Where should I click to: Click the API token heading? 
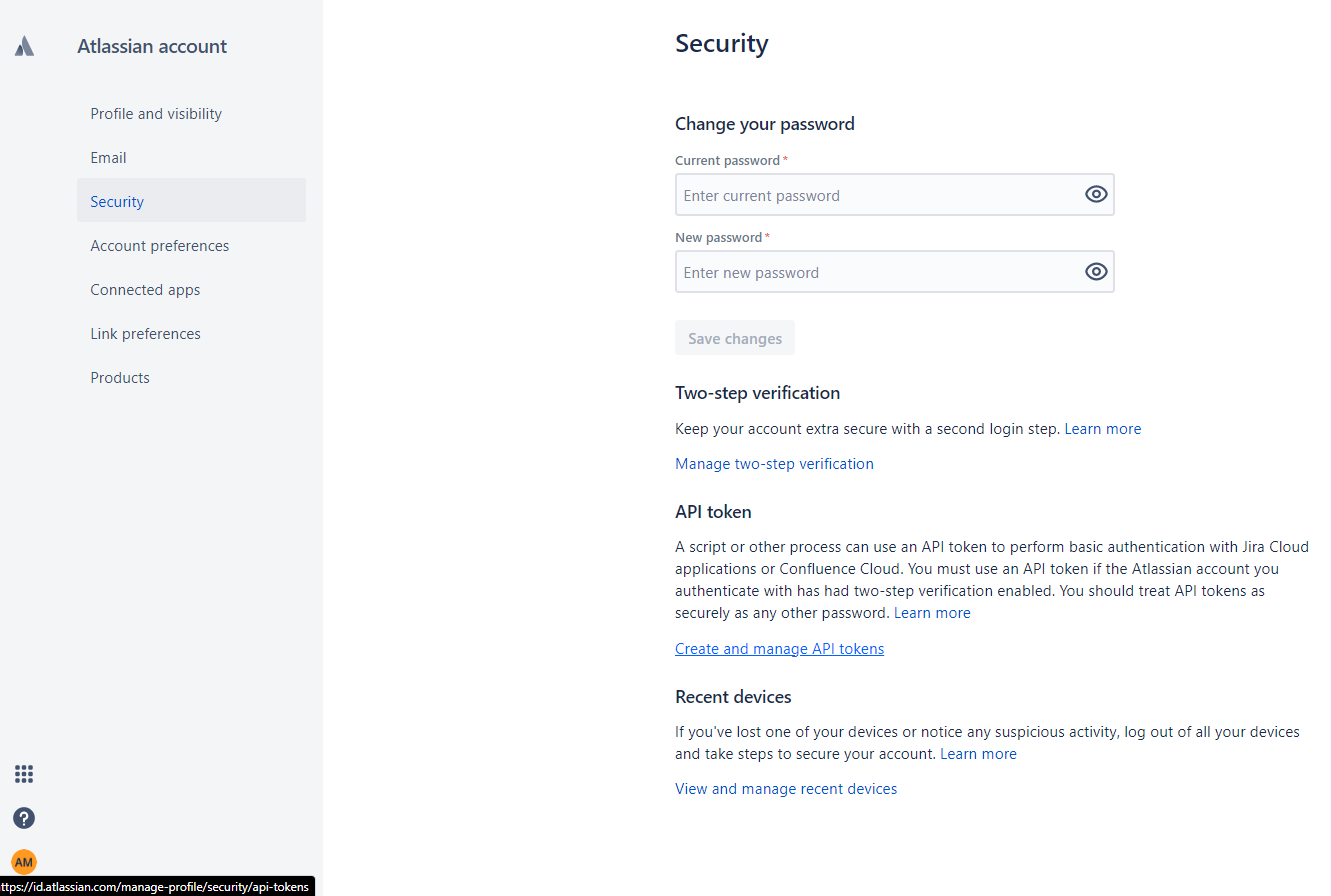(x=713, y=512)
